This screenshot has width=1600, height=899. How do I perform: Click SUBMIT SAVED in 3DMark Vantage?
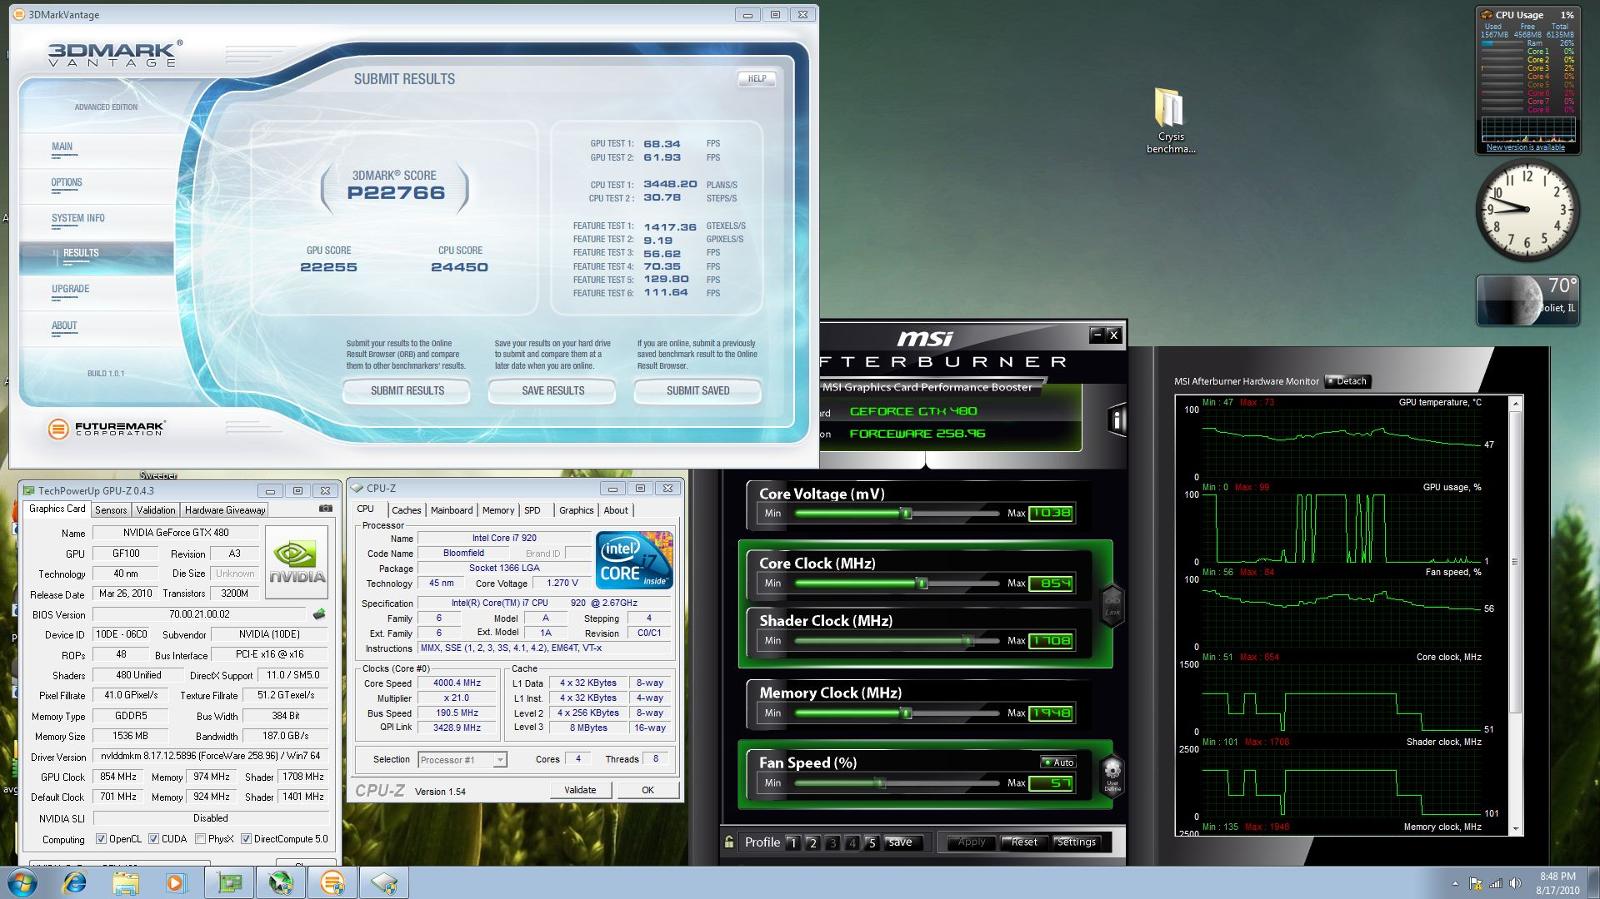[698, 391]
